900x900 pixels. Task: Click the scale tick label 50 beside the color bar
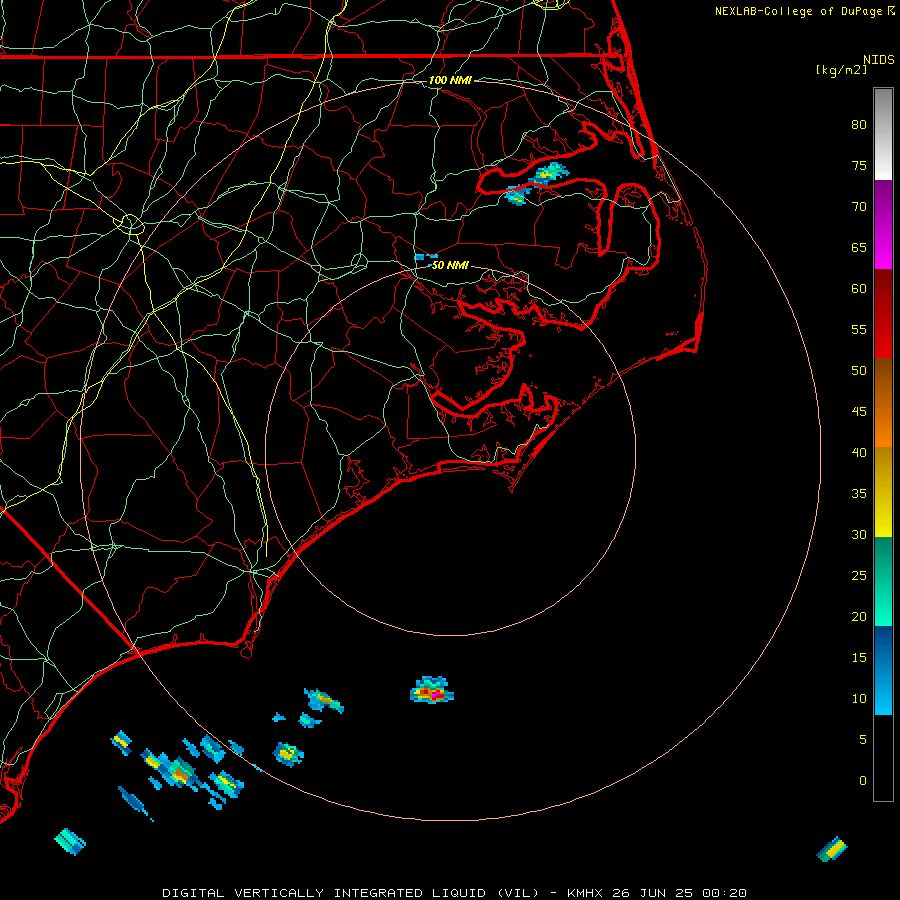tap(859, 371)
